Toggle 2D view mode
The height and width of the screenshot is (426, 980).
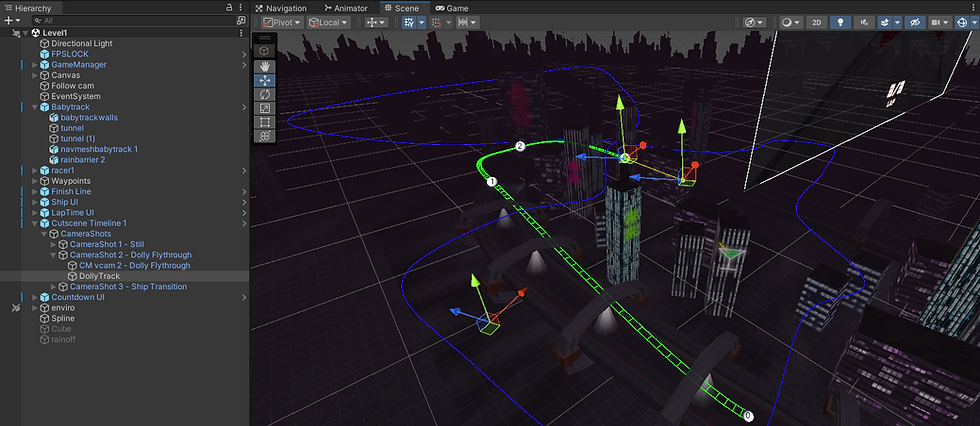pyautogui.click(x=816, y=22)
